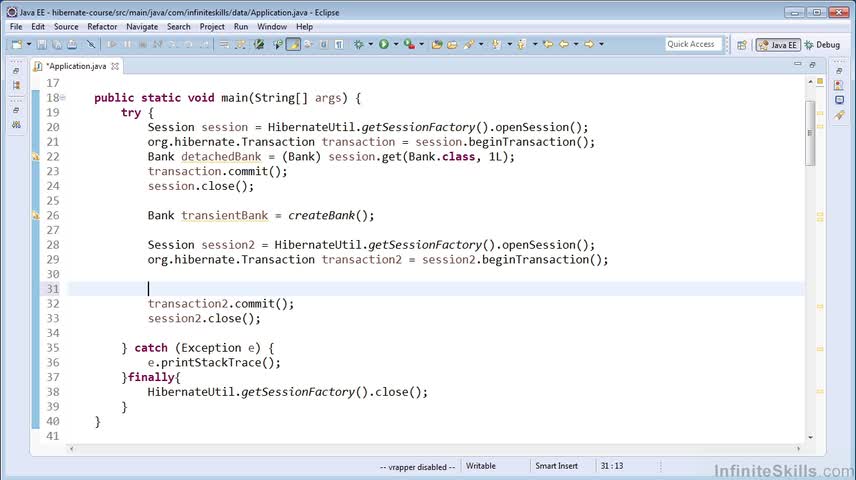
Task: Switch to the Debug perspective
Action: (822, 45)
